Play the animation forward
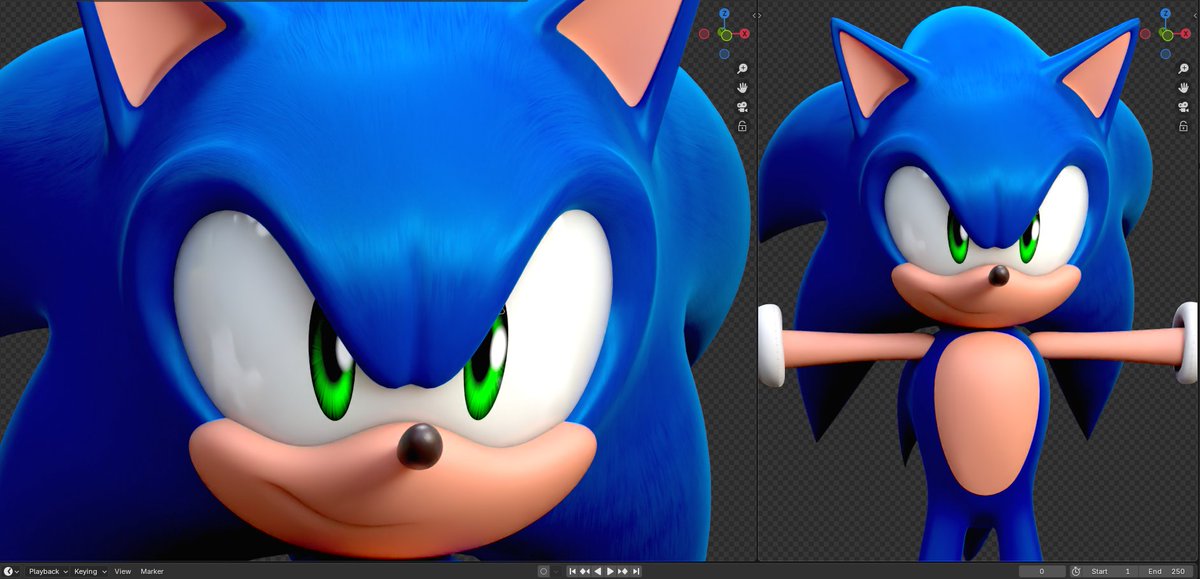Image resolution: width=1200 pixels, height=579 pixels. coord(610,571)
